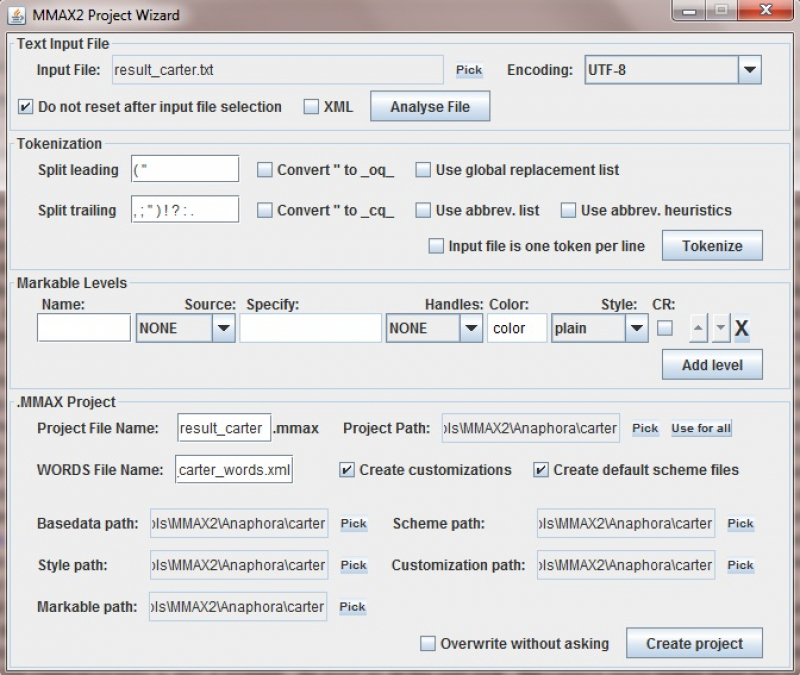The image size is (800, 675).
Task: Click the move level down arrow
Action: pyautogui.click(x=721, y=328)
